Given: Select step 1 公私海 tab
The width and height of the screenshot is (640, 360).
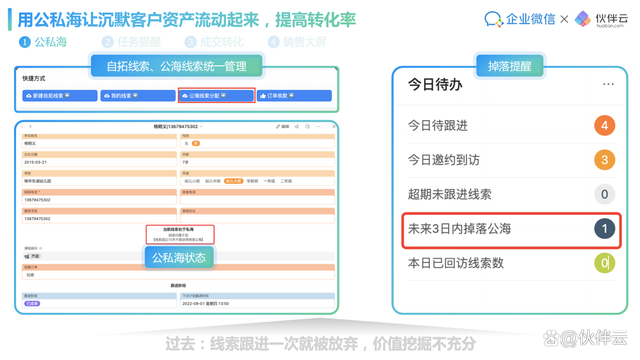Looking at the screenshot, I should click(42, 42).
